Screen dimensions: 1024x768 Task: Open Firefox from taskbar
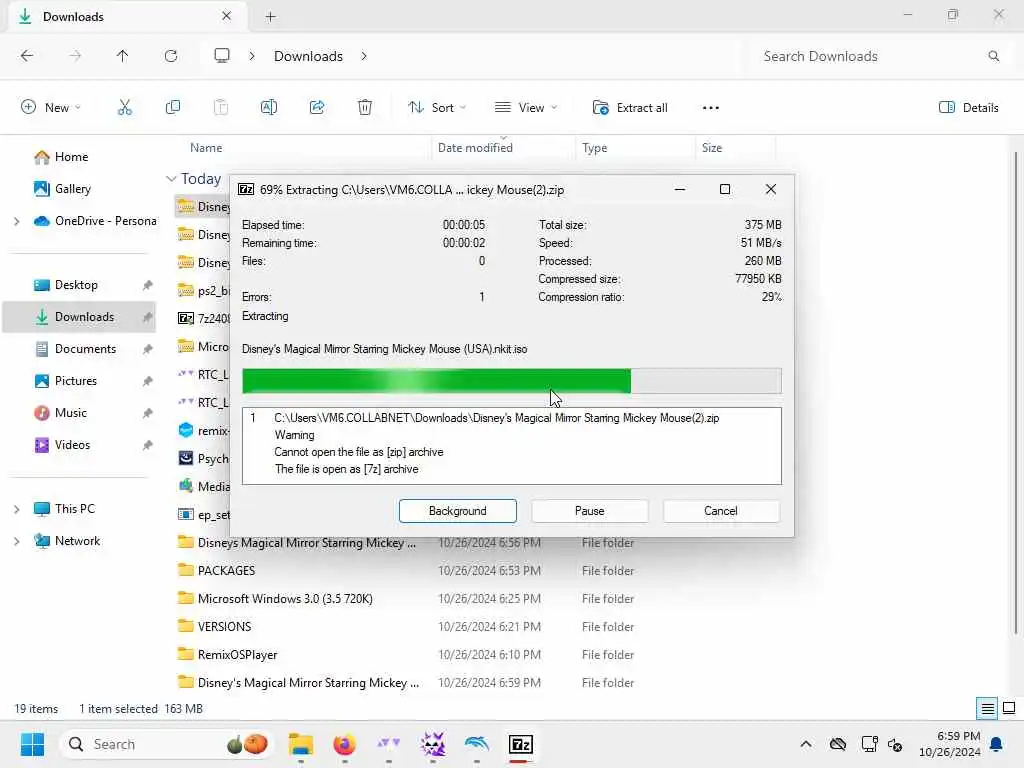[344, 744]
